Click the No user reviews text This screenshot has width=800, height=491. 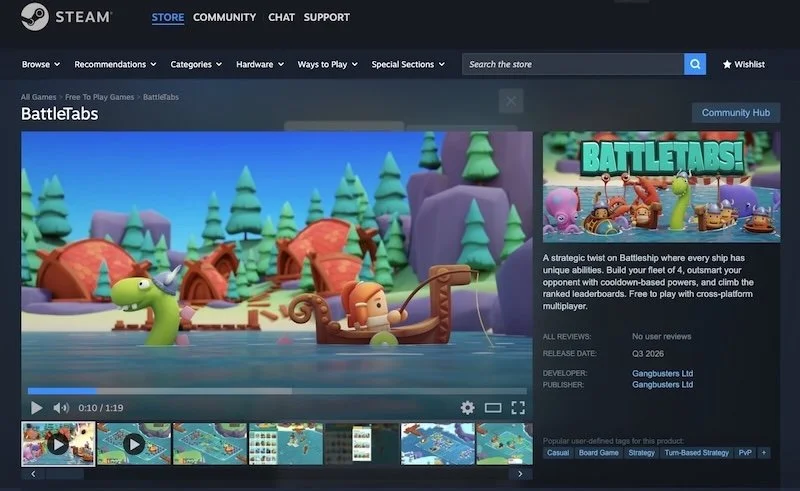[x=661, y=336]
